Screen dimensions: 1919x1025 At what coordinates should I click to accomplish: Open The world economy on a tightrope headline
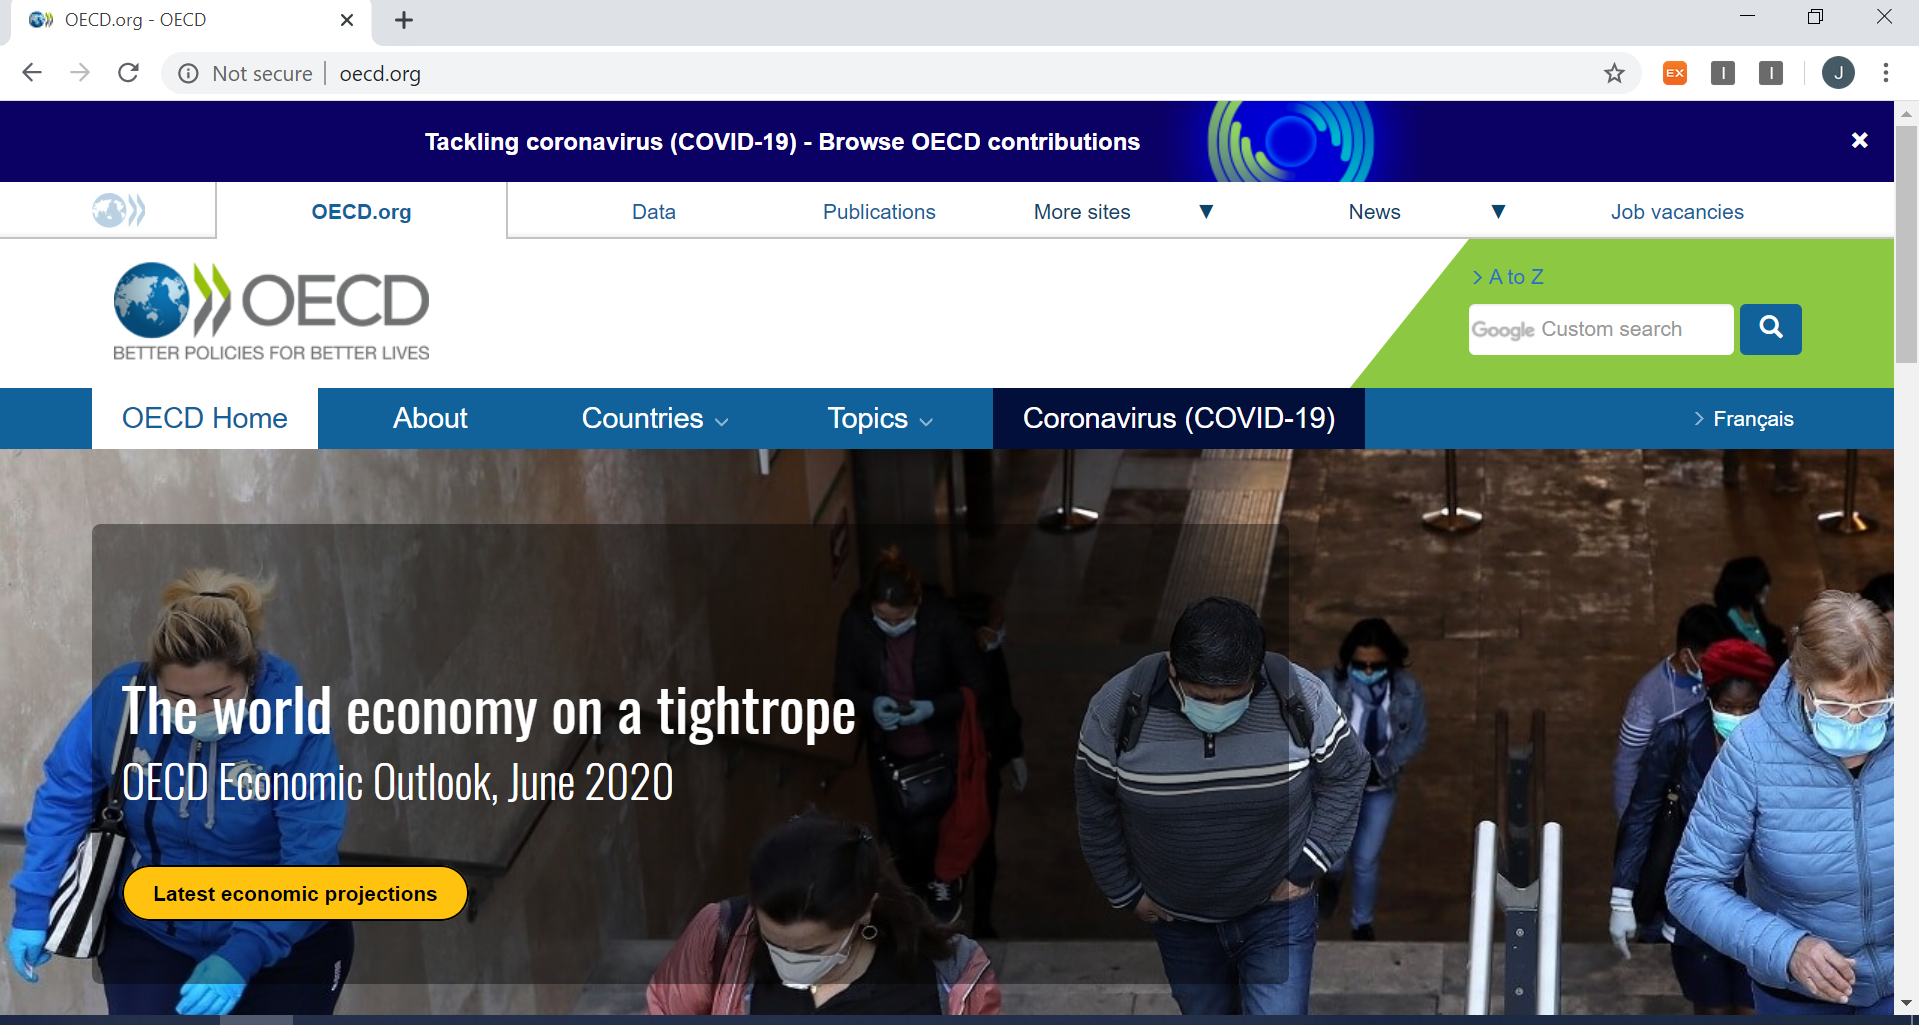click(x=489, y=712)
